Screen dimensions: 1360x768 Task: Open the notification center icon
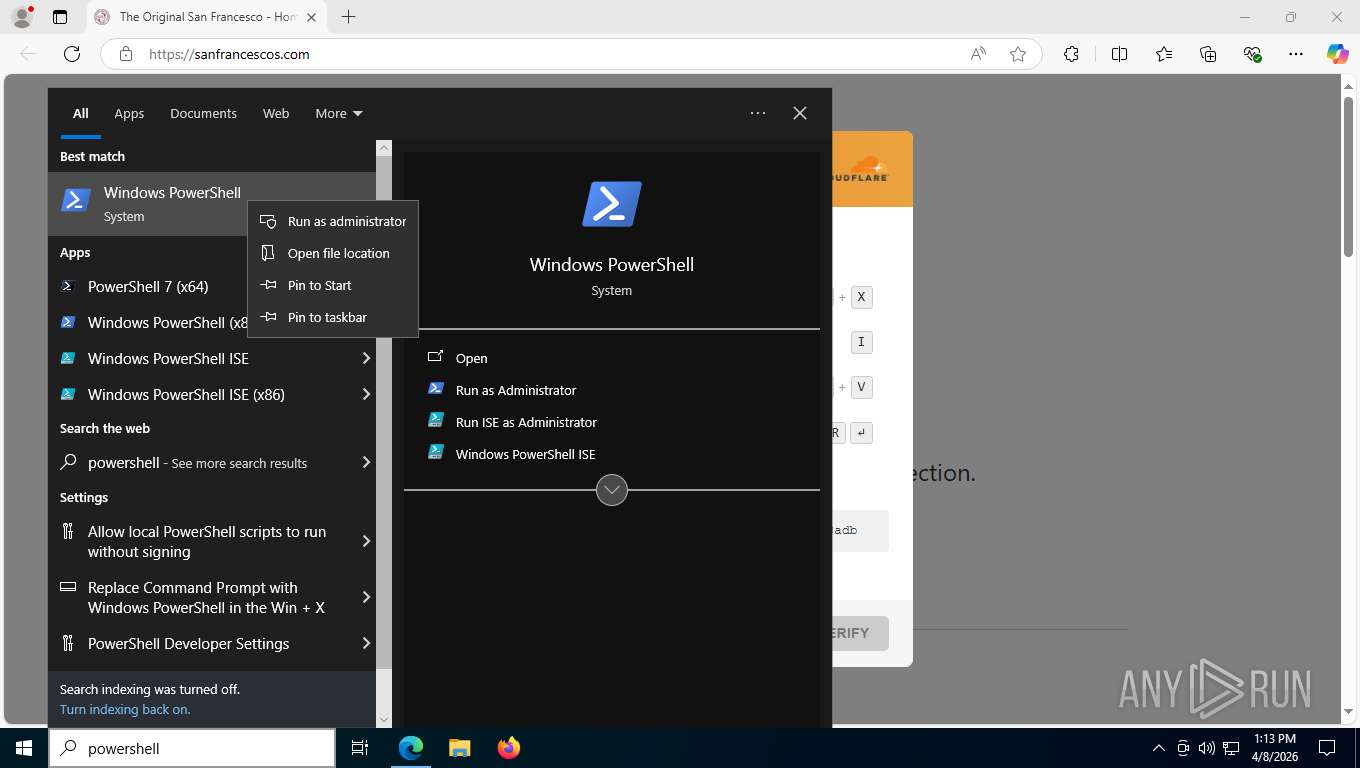pos(1327,748)
